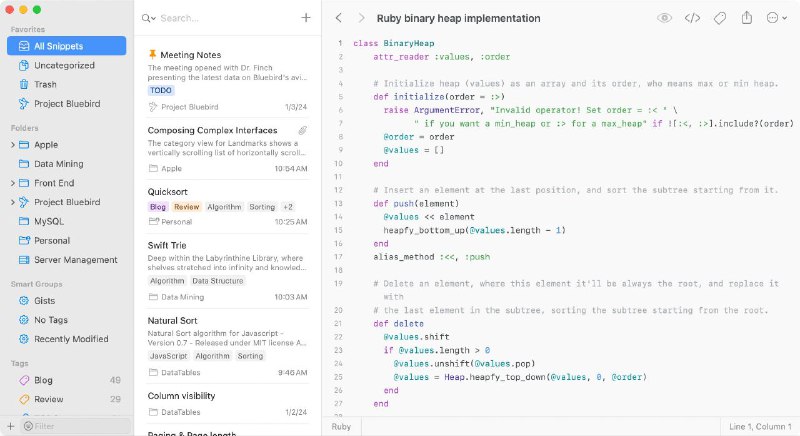Select the Trash item in Favorites
The width and height of the screenshot is (800, 436).
pyautogui.click(x=45, y=84)
